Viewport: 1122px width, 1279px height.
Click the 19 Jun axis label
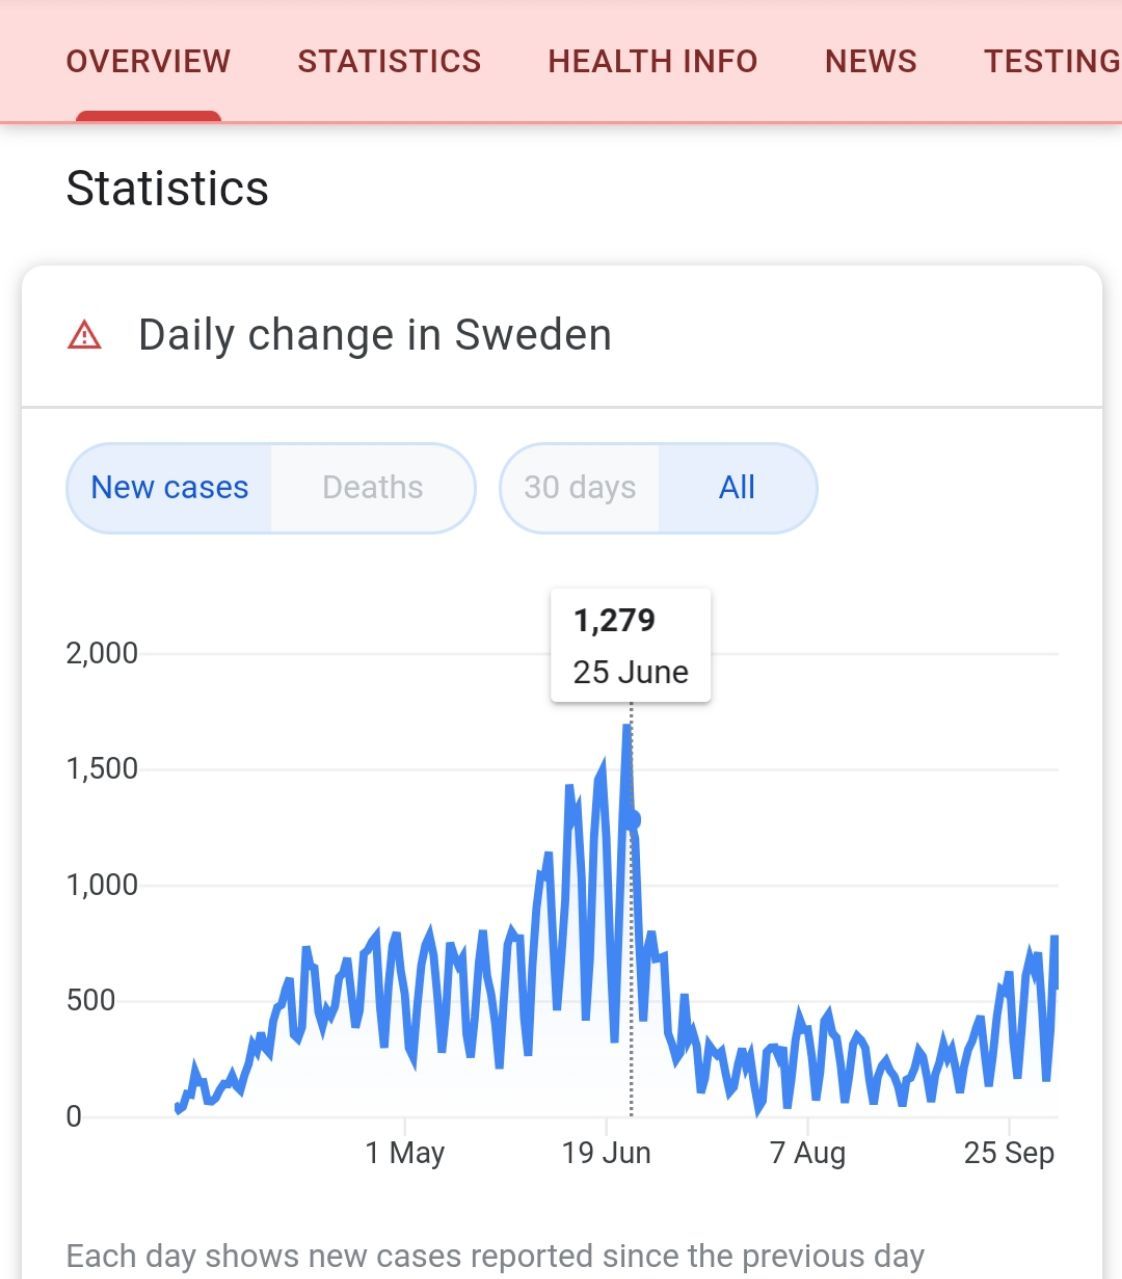(x=606, y=1153)
